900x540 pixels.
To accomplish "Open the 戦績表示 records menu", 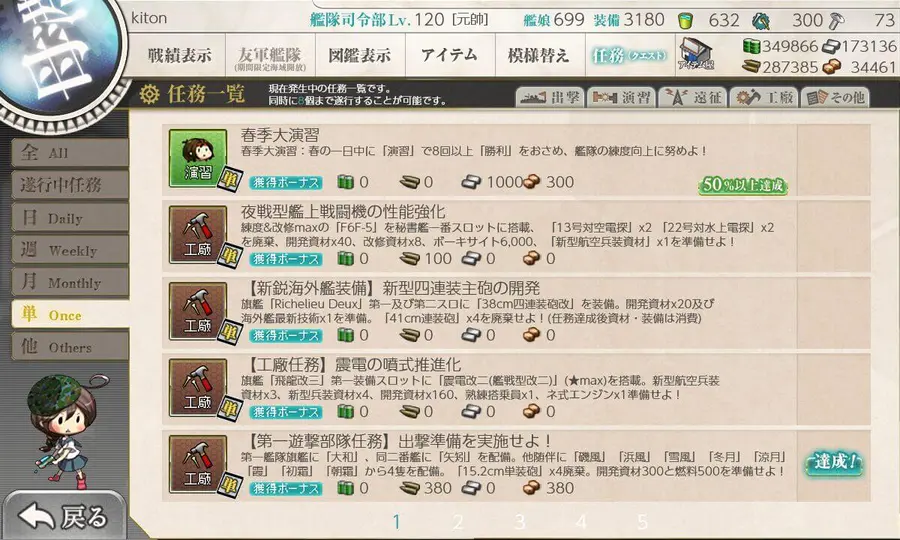I will (179, 55).
